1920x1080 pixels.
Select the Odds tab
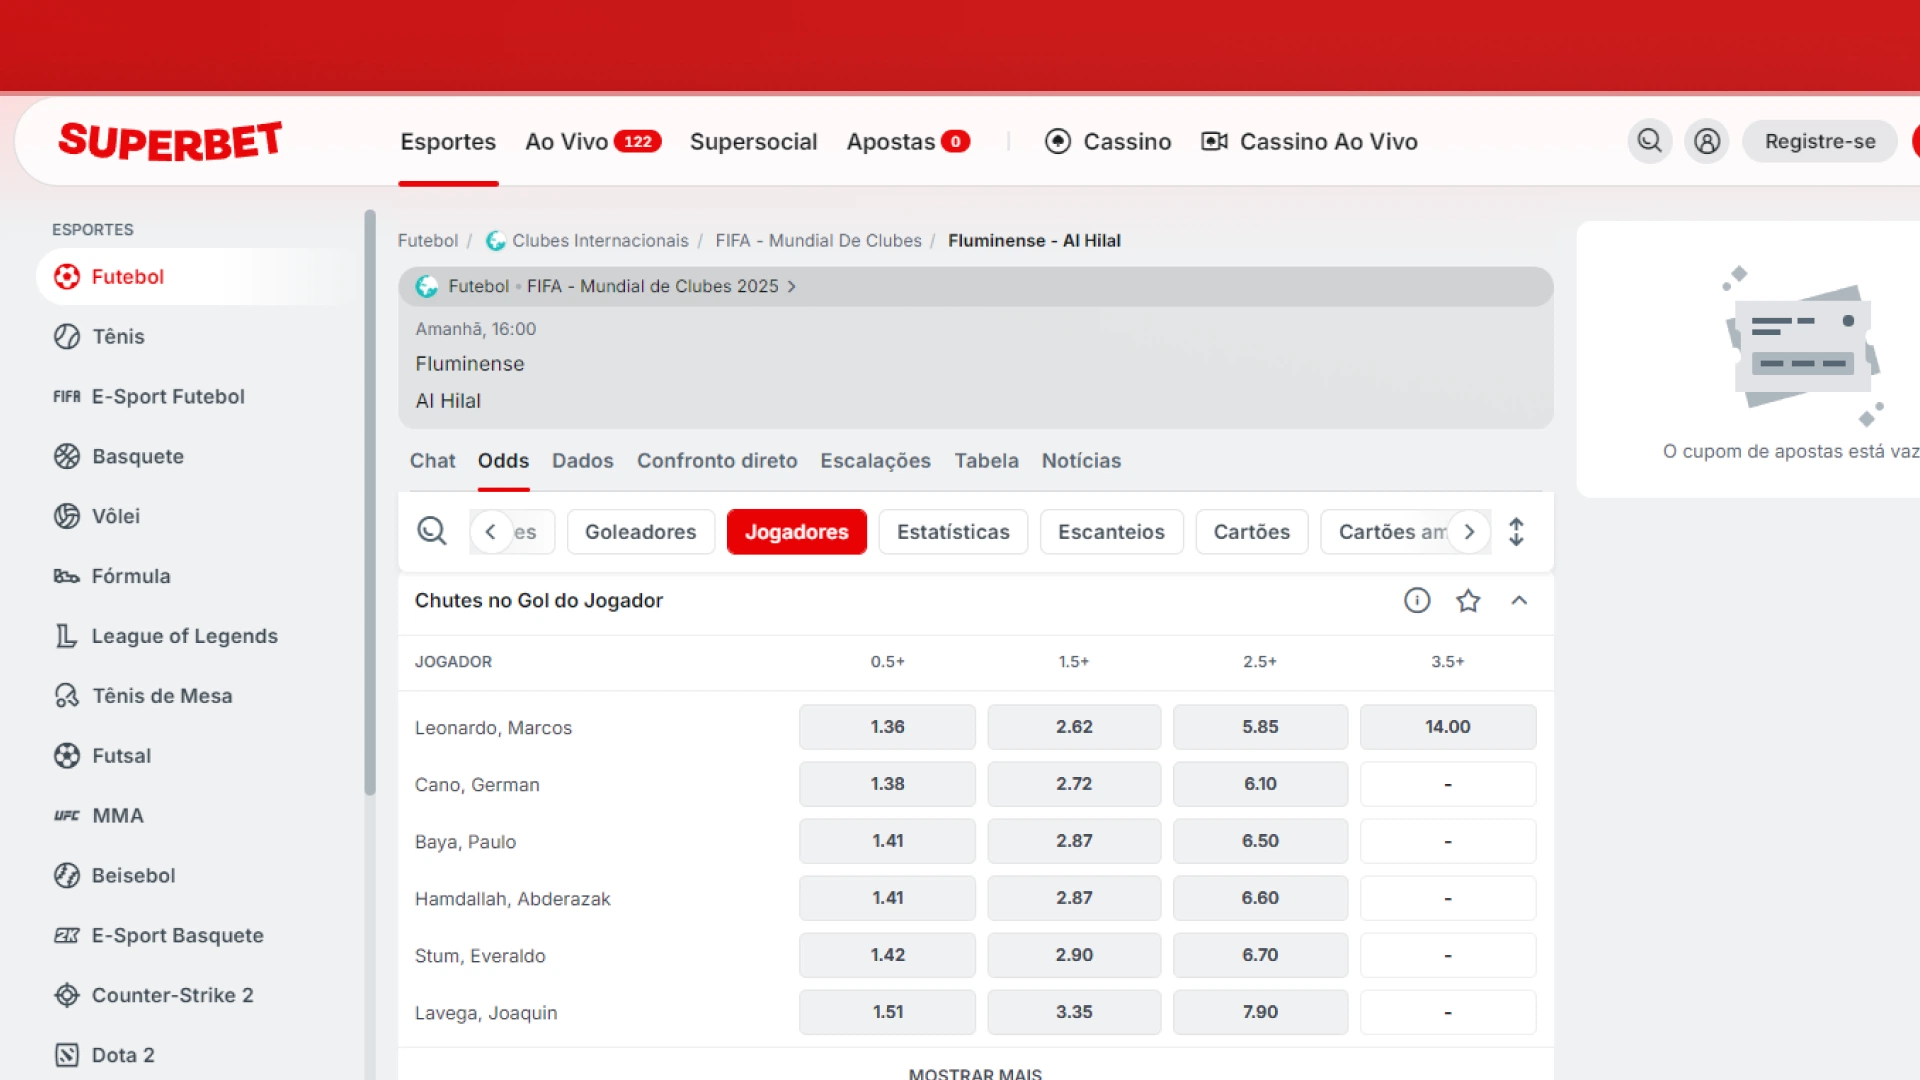coord(503,461)
